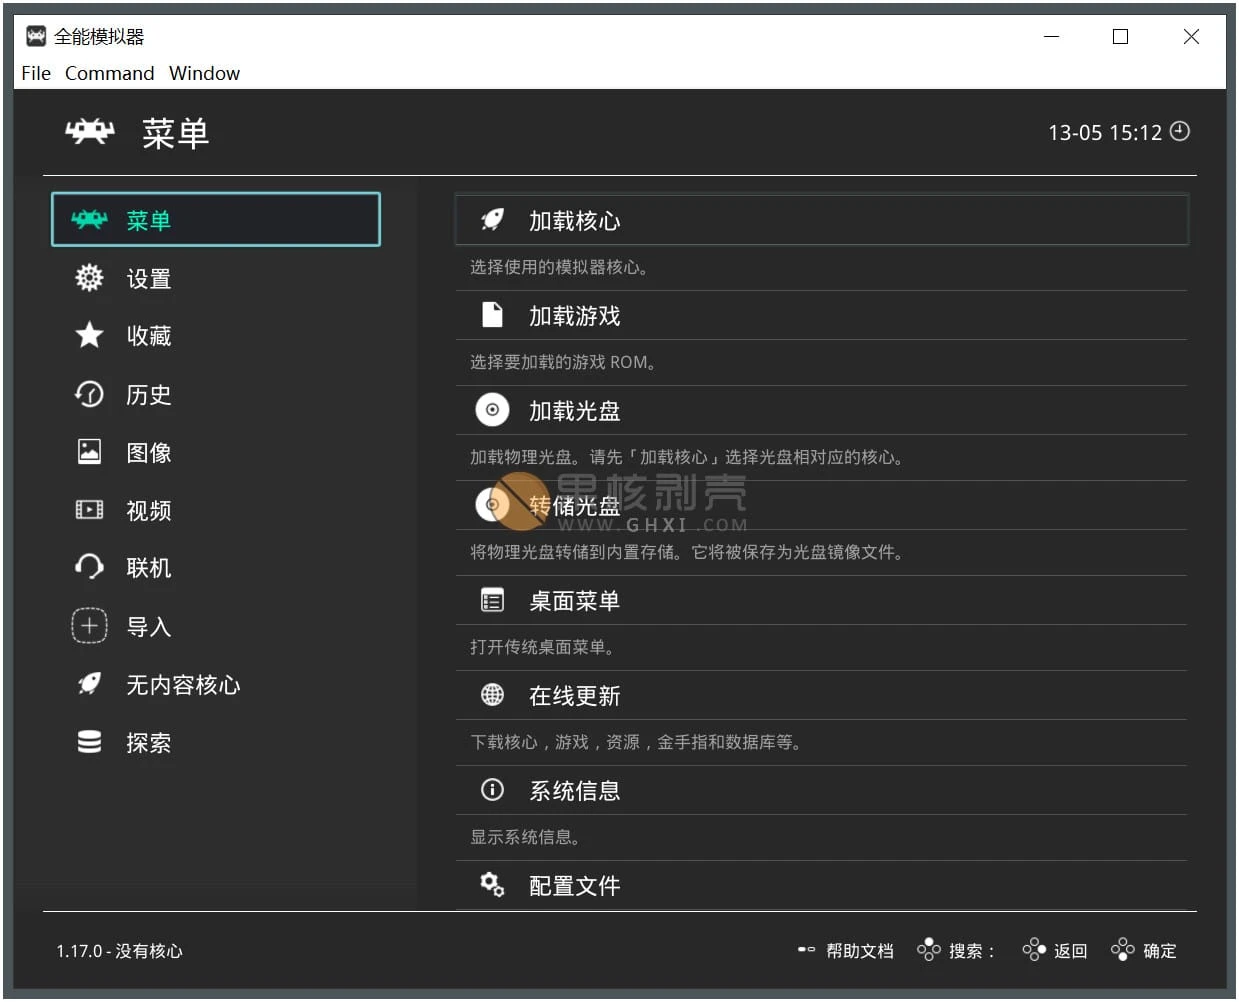Click the date-time 13-05 15:12
Image resolution: width=1239 pixels, height=1002 pixels.
click(x=1105, y=132)
